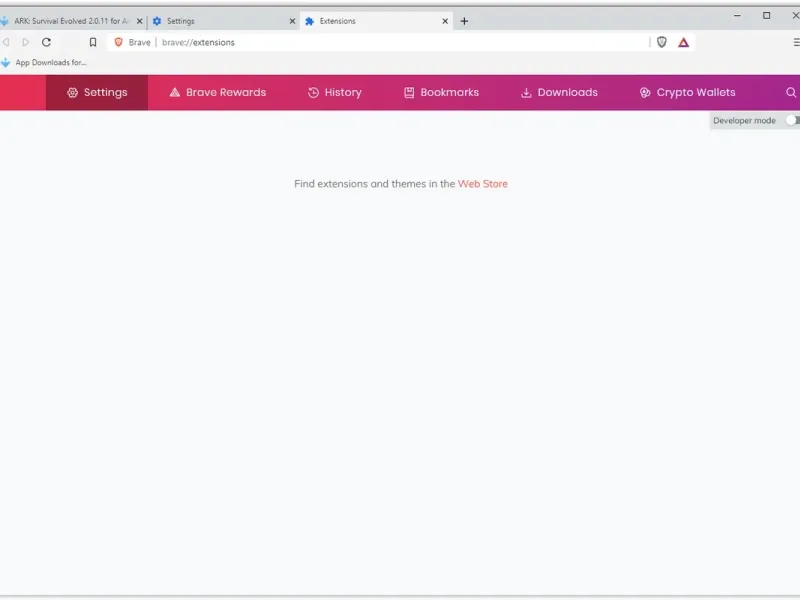Viewport: 800px width, 600px height.
Task: Click the Brave lion icon in address bar
Action: point(118,42)
